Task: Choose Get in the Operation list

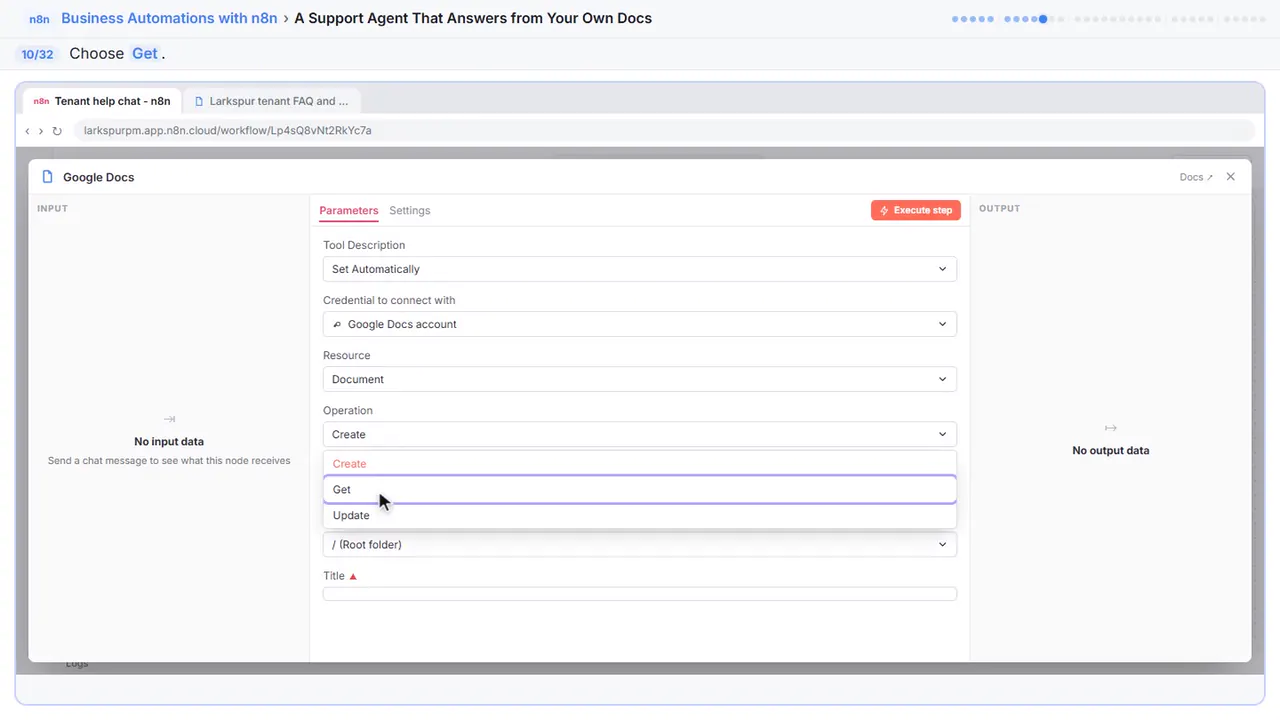Action: 640,489
